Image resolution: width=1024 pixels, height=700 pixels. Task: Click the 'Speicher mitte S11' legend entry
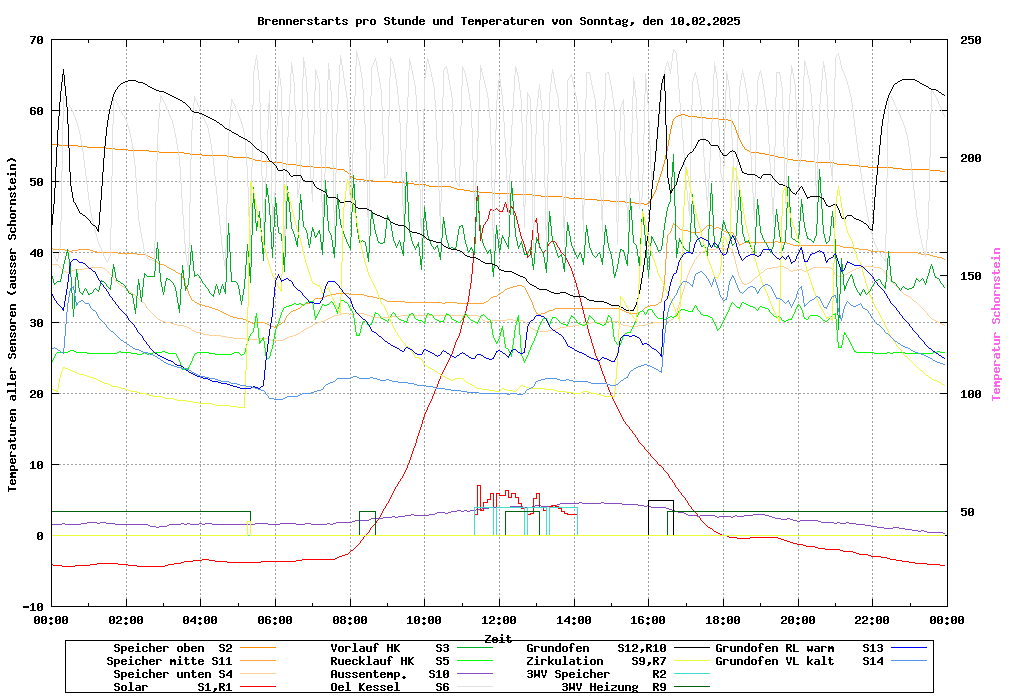[x=169, y=661]
